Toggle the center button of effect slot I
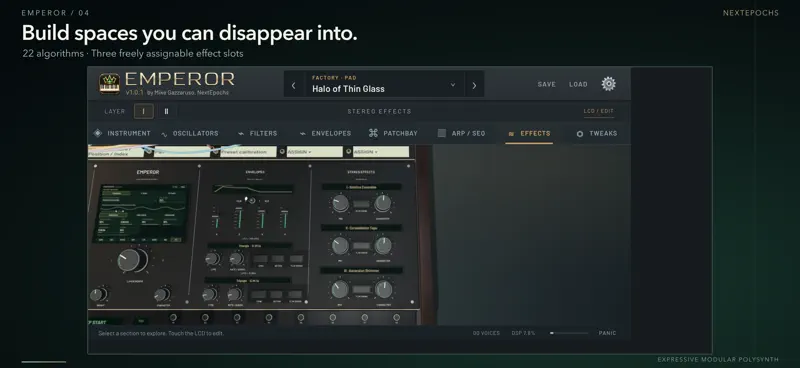Viewport: 800px width, 368px height. pos(361,204)
